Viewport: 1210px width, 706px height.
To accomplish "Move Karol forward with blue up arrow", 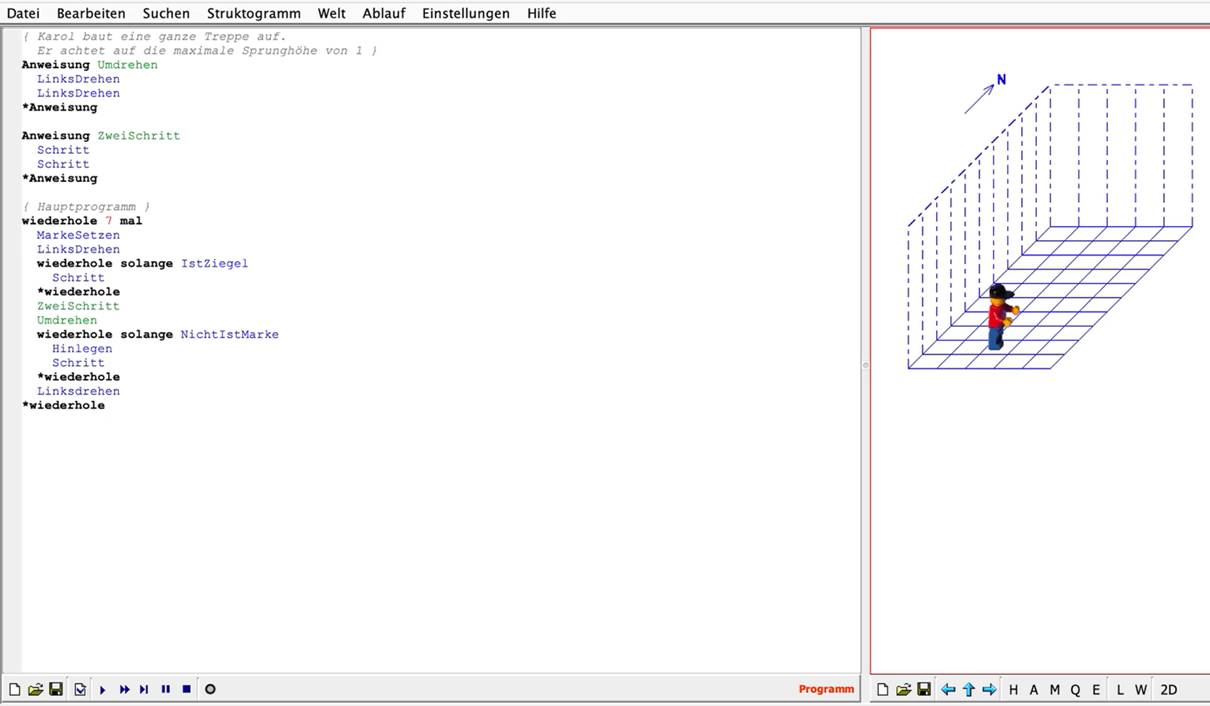I will tap(968, 689).
